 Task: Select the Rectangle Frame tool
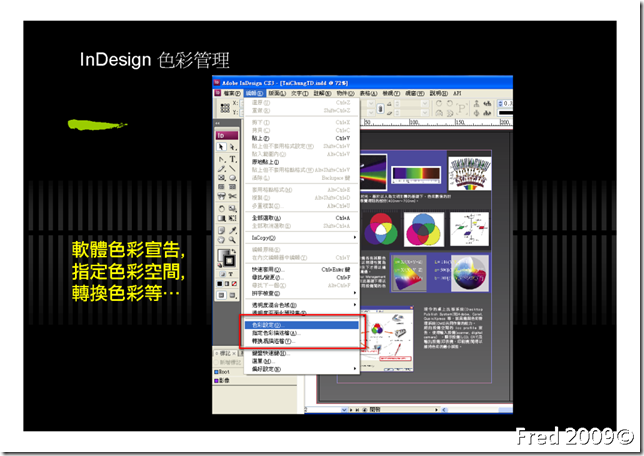[221, 178]
